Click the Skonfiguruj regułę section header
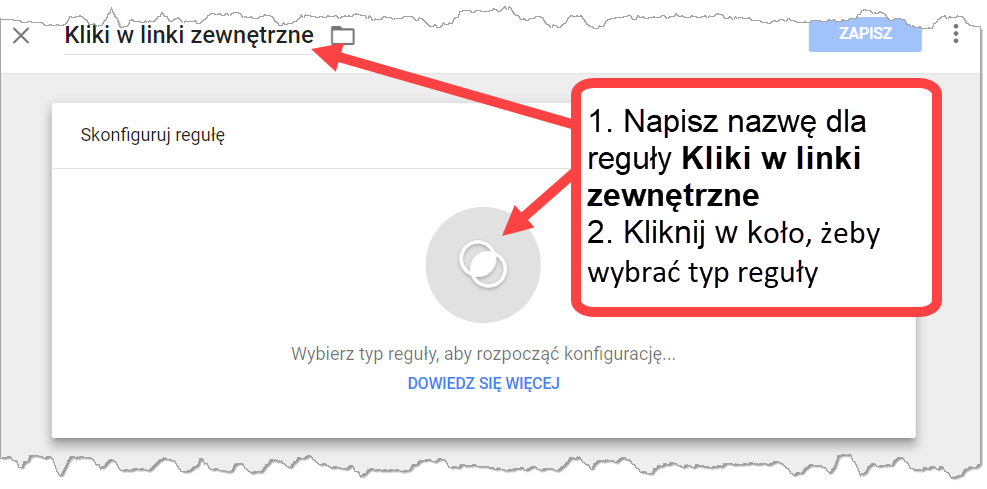 point(153,135)
